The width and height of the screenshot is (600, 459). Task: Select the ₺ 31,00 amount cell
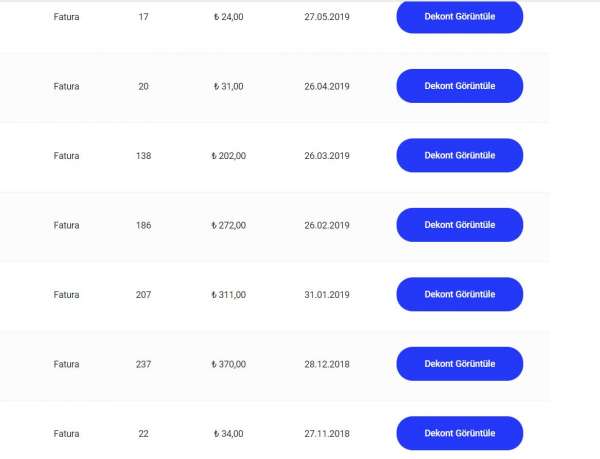coord(228,86)
